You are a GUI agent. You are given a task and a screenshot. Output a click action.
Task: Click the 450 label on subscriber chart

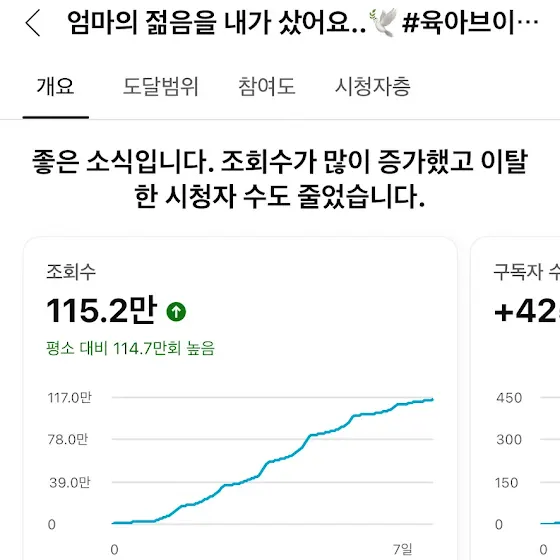coord(509,398)
